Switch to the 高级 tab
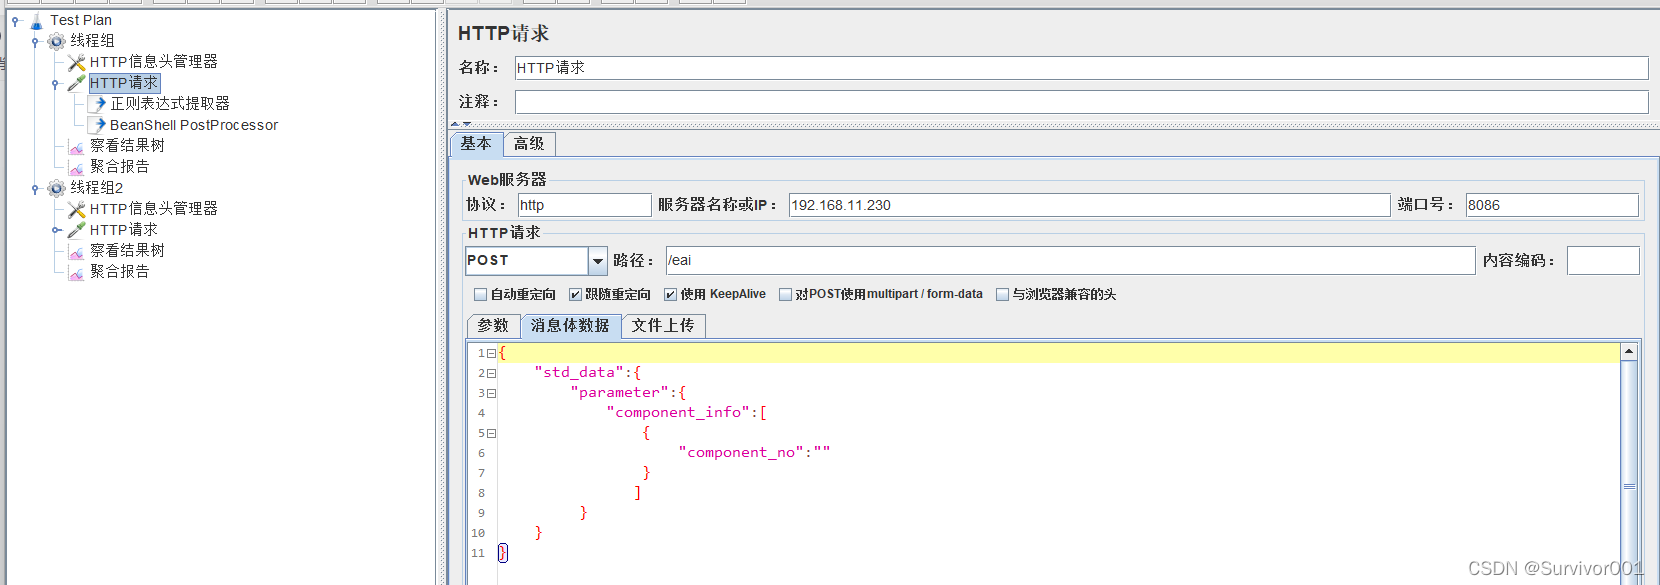 click(529, 144)
